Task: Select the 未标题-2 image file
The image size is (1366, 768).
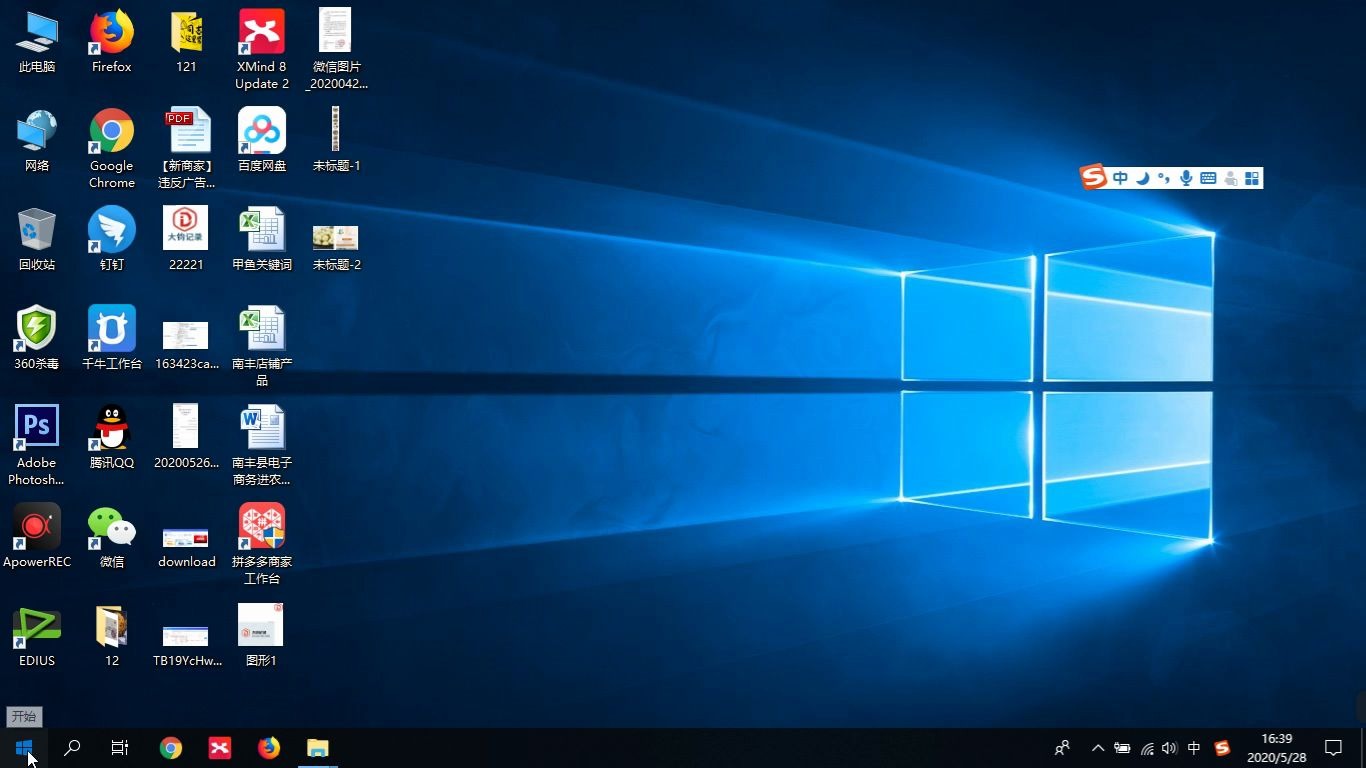Action: click(336, 247)
